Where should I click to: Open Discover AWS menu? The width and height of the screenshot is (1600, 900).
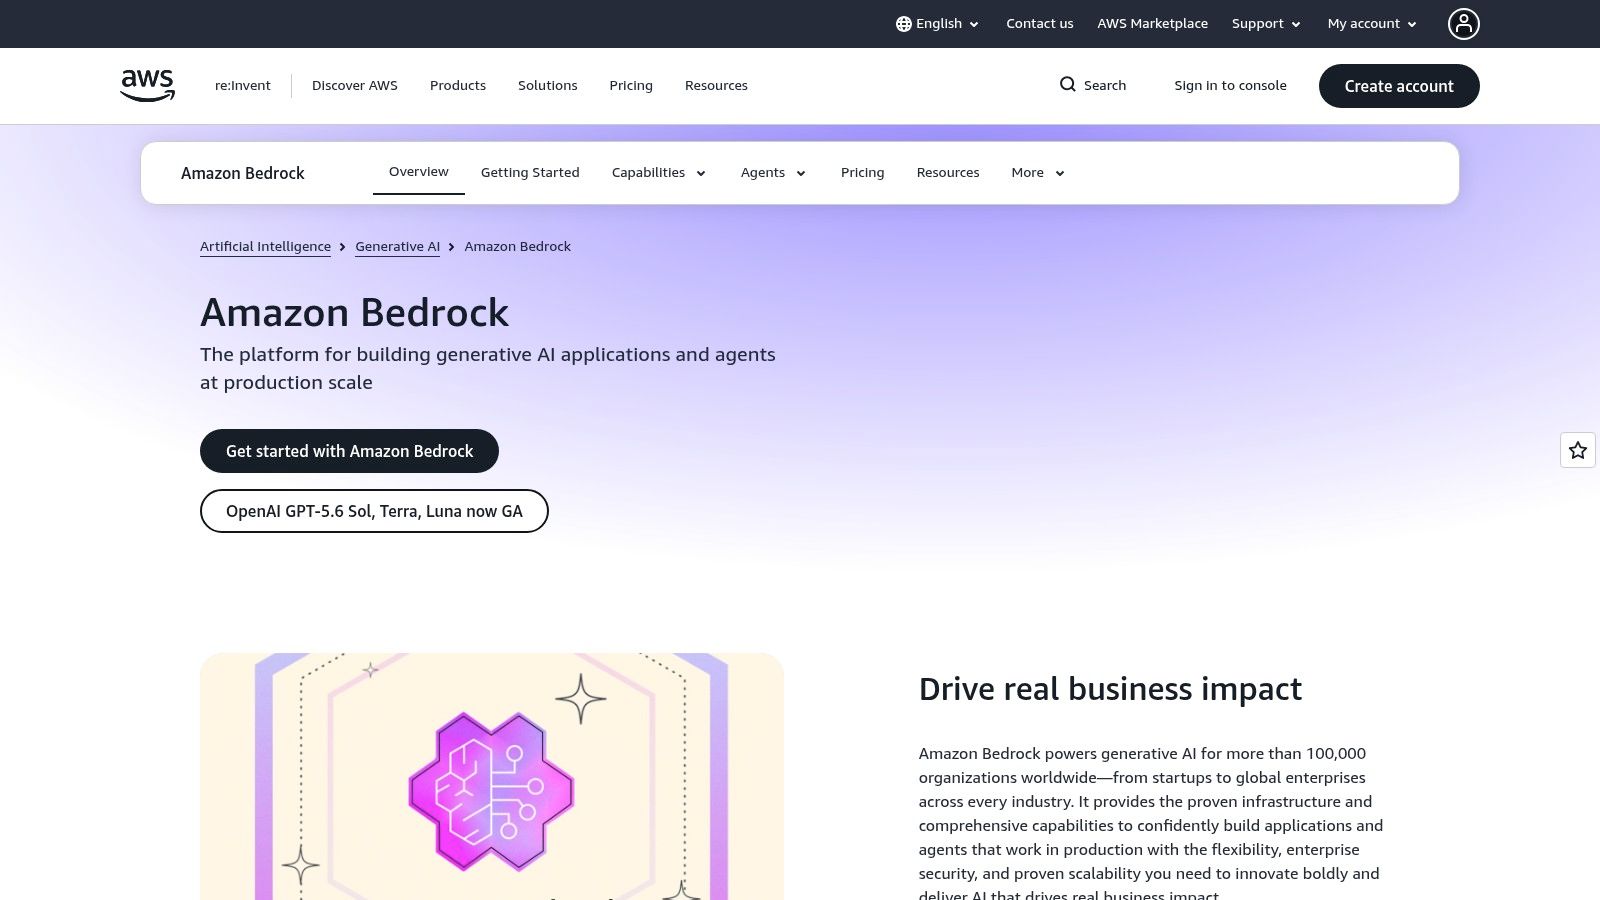point(355,86)
